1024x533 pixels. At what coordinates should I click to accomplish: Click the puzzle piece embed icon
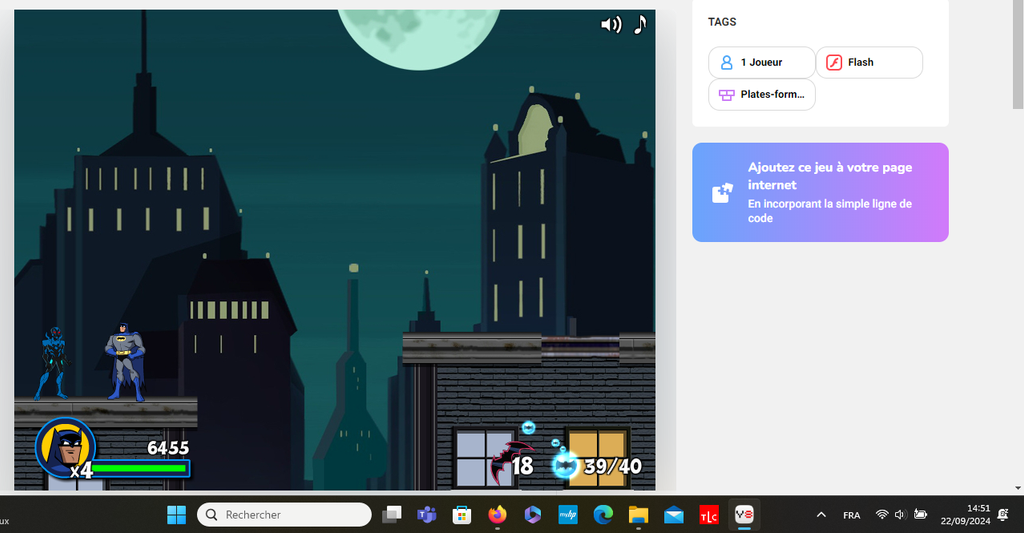722,193
